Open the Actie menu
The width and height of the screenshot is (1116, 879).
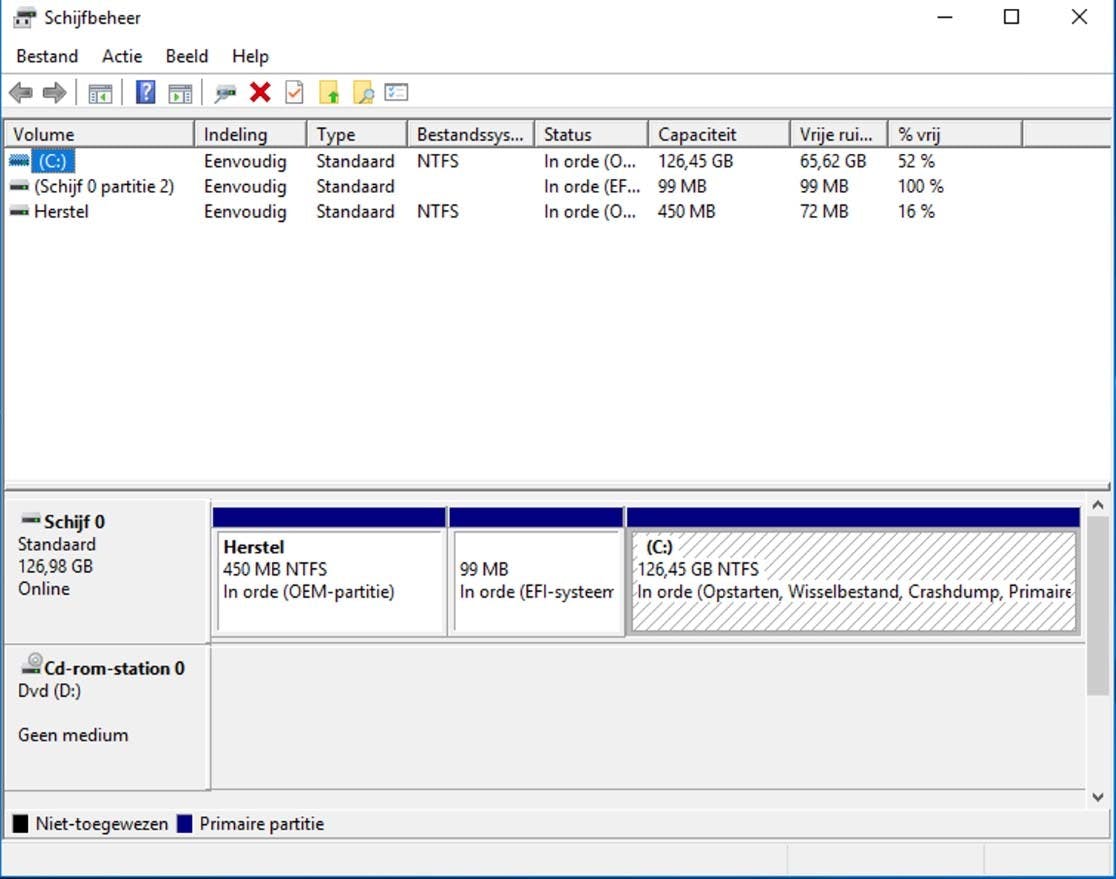pos(122,56)
